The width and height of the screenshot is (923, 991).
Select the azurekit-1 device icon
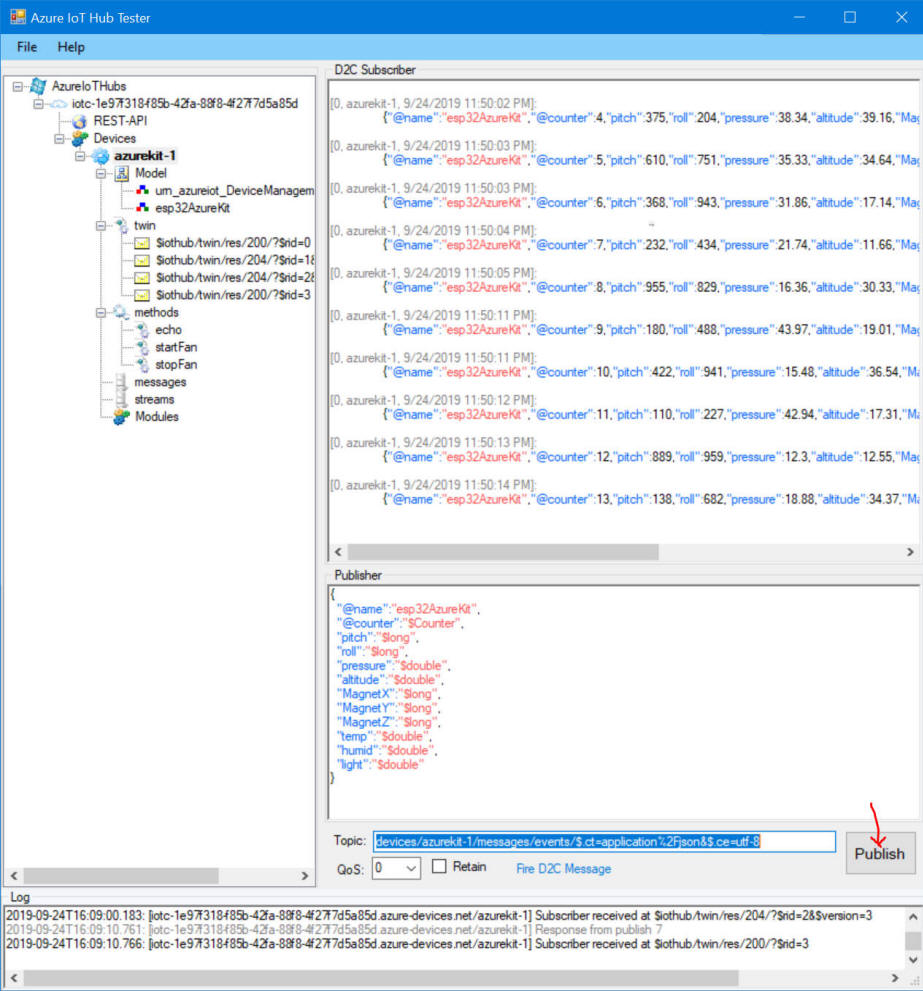point(101,155)
